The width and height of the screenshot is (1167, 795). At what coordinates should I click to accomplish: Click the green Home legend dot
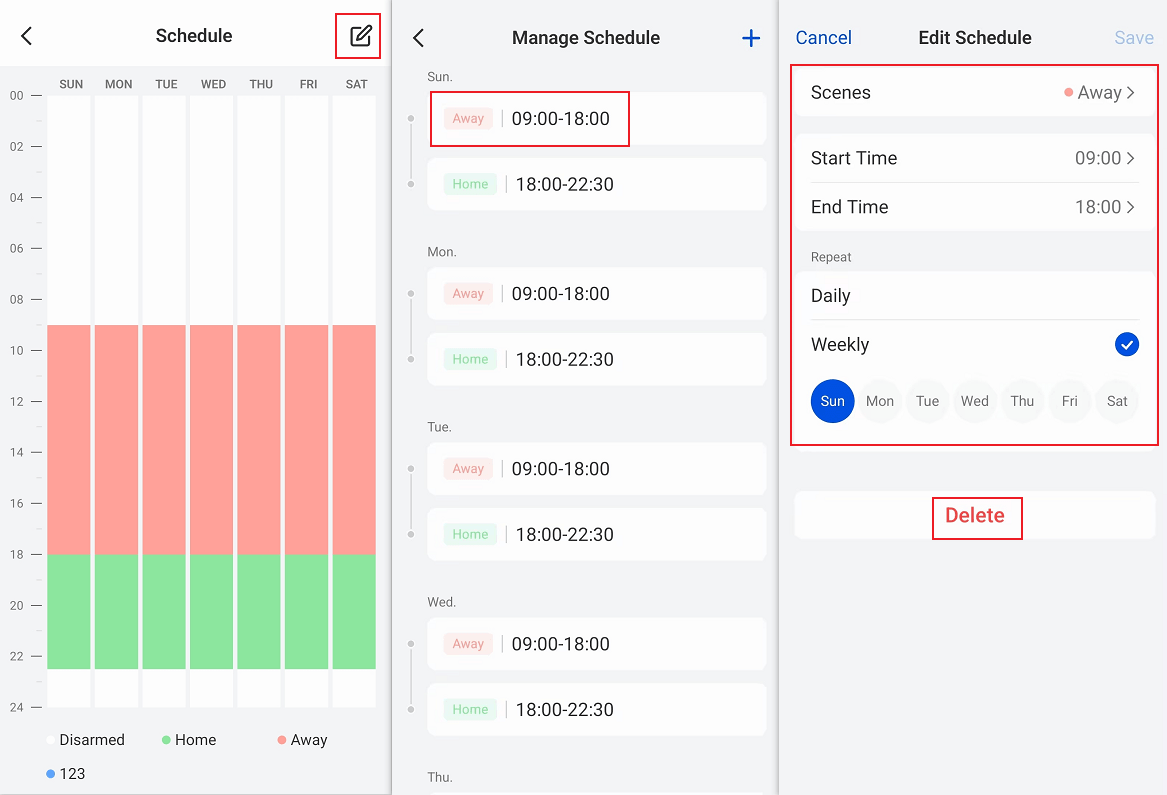[166, 740]
